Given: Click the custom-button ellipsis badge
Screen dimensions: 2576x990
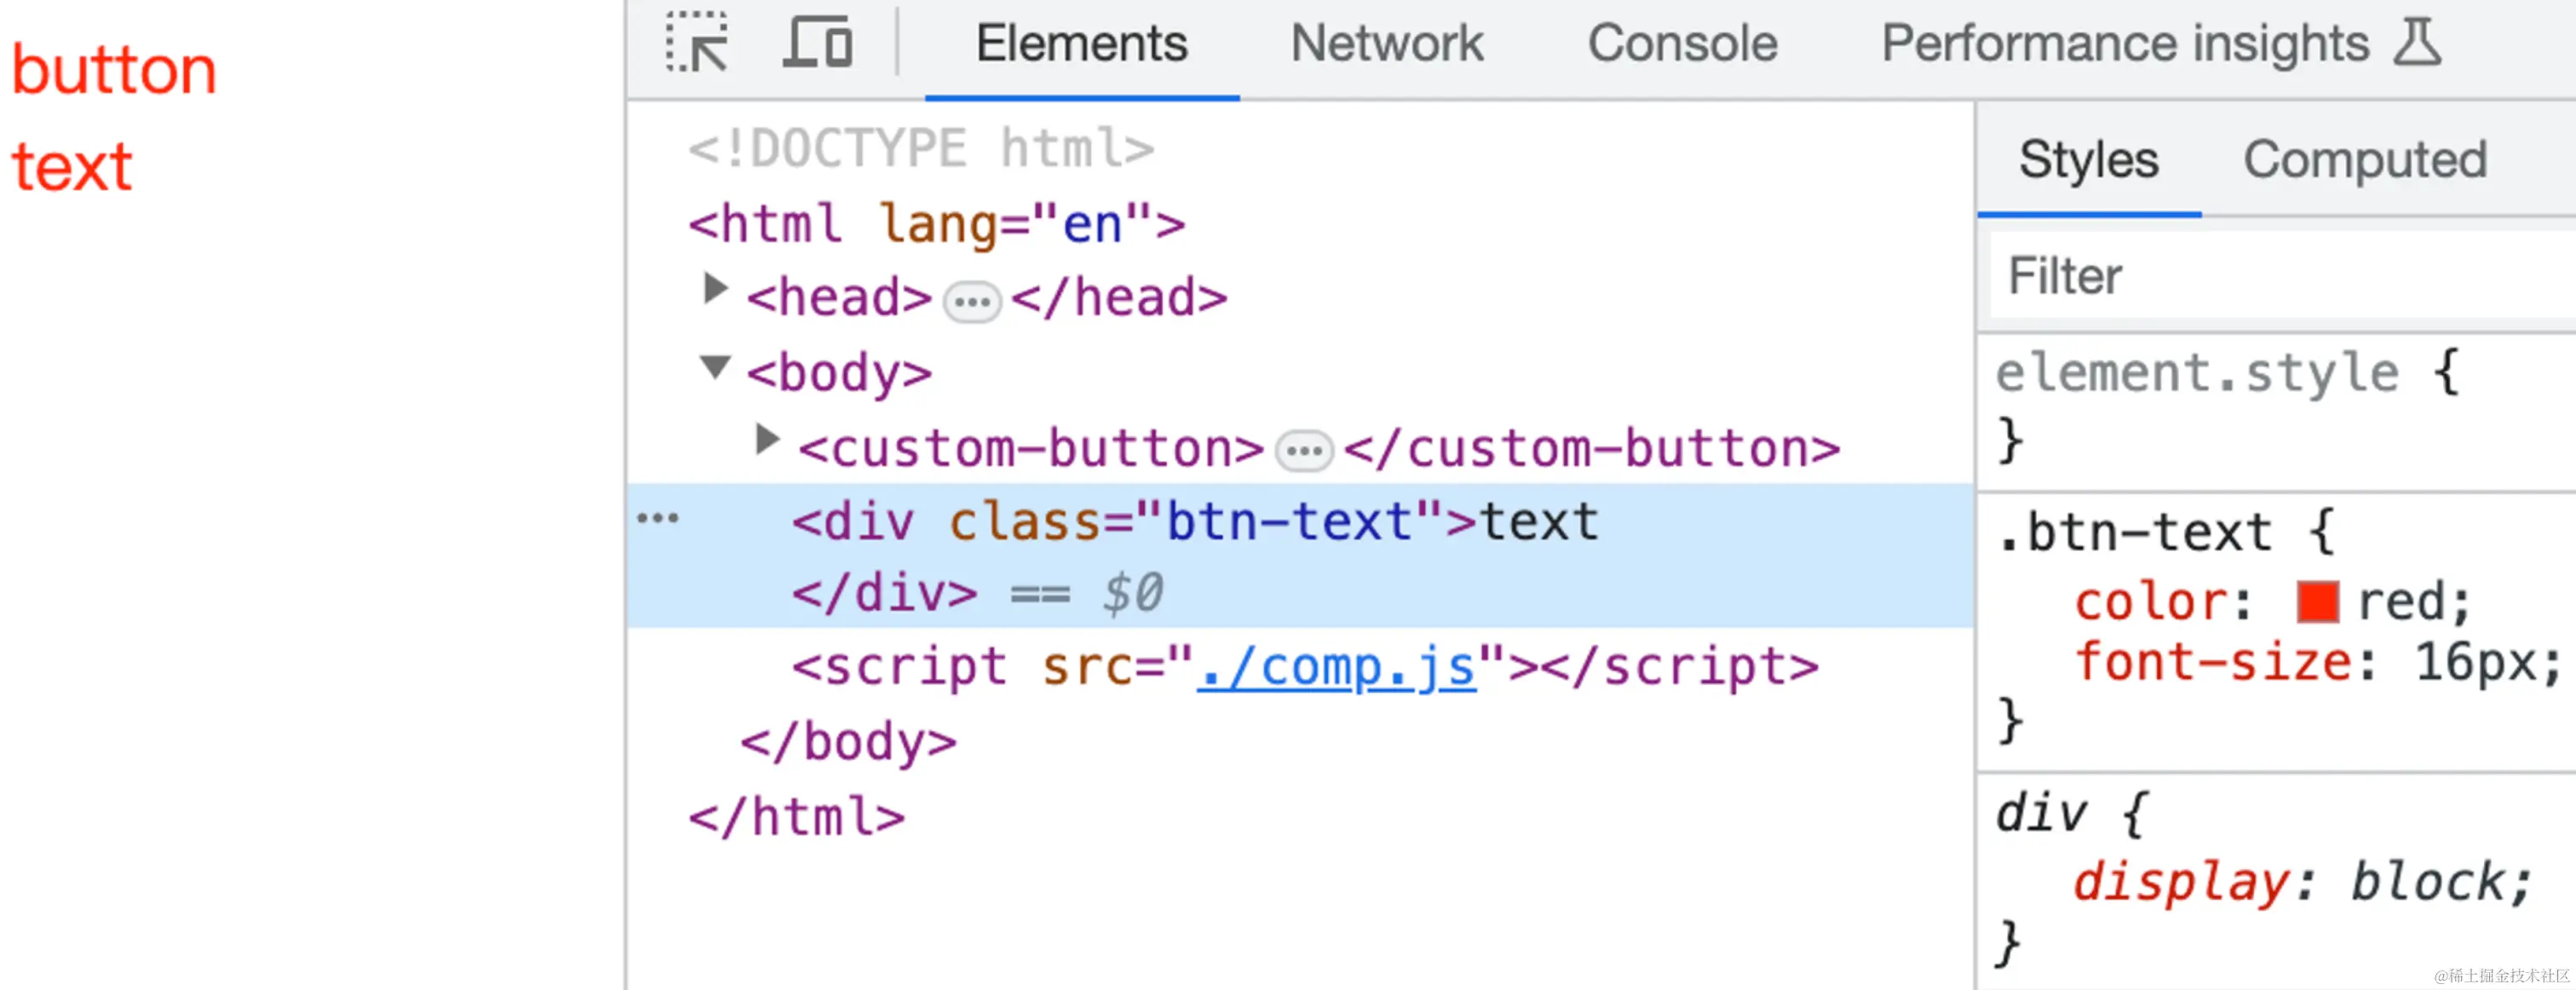Looking at the screenshot, I should click(1304, 451).
